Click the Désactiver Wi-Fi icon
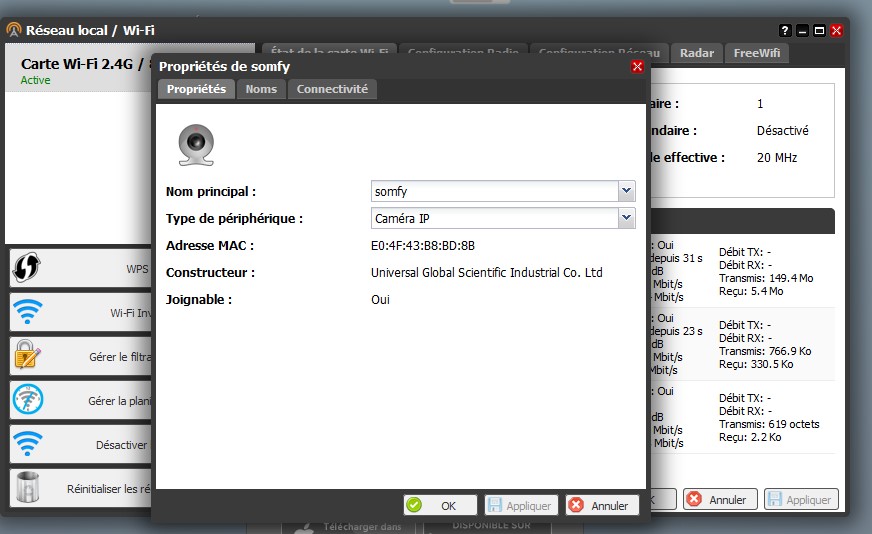Screen dimensions: 872x534 [27, 444]
